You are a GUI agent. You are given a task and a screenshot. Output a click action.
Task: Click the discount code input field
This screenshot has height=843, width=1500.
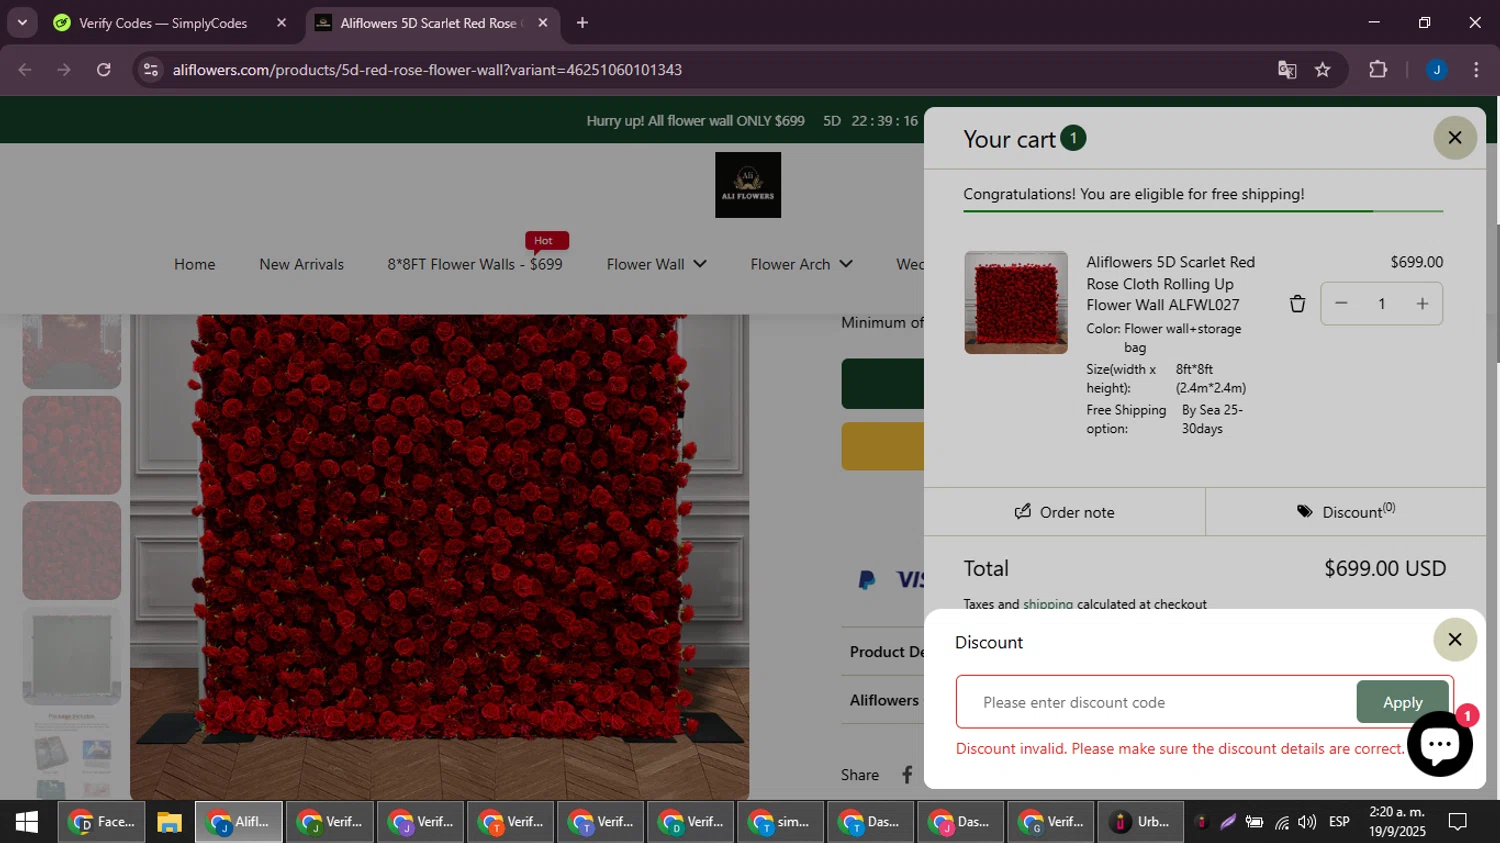pyautogui.click(x=1157, y=702)
